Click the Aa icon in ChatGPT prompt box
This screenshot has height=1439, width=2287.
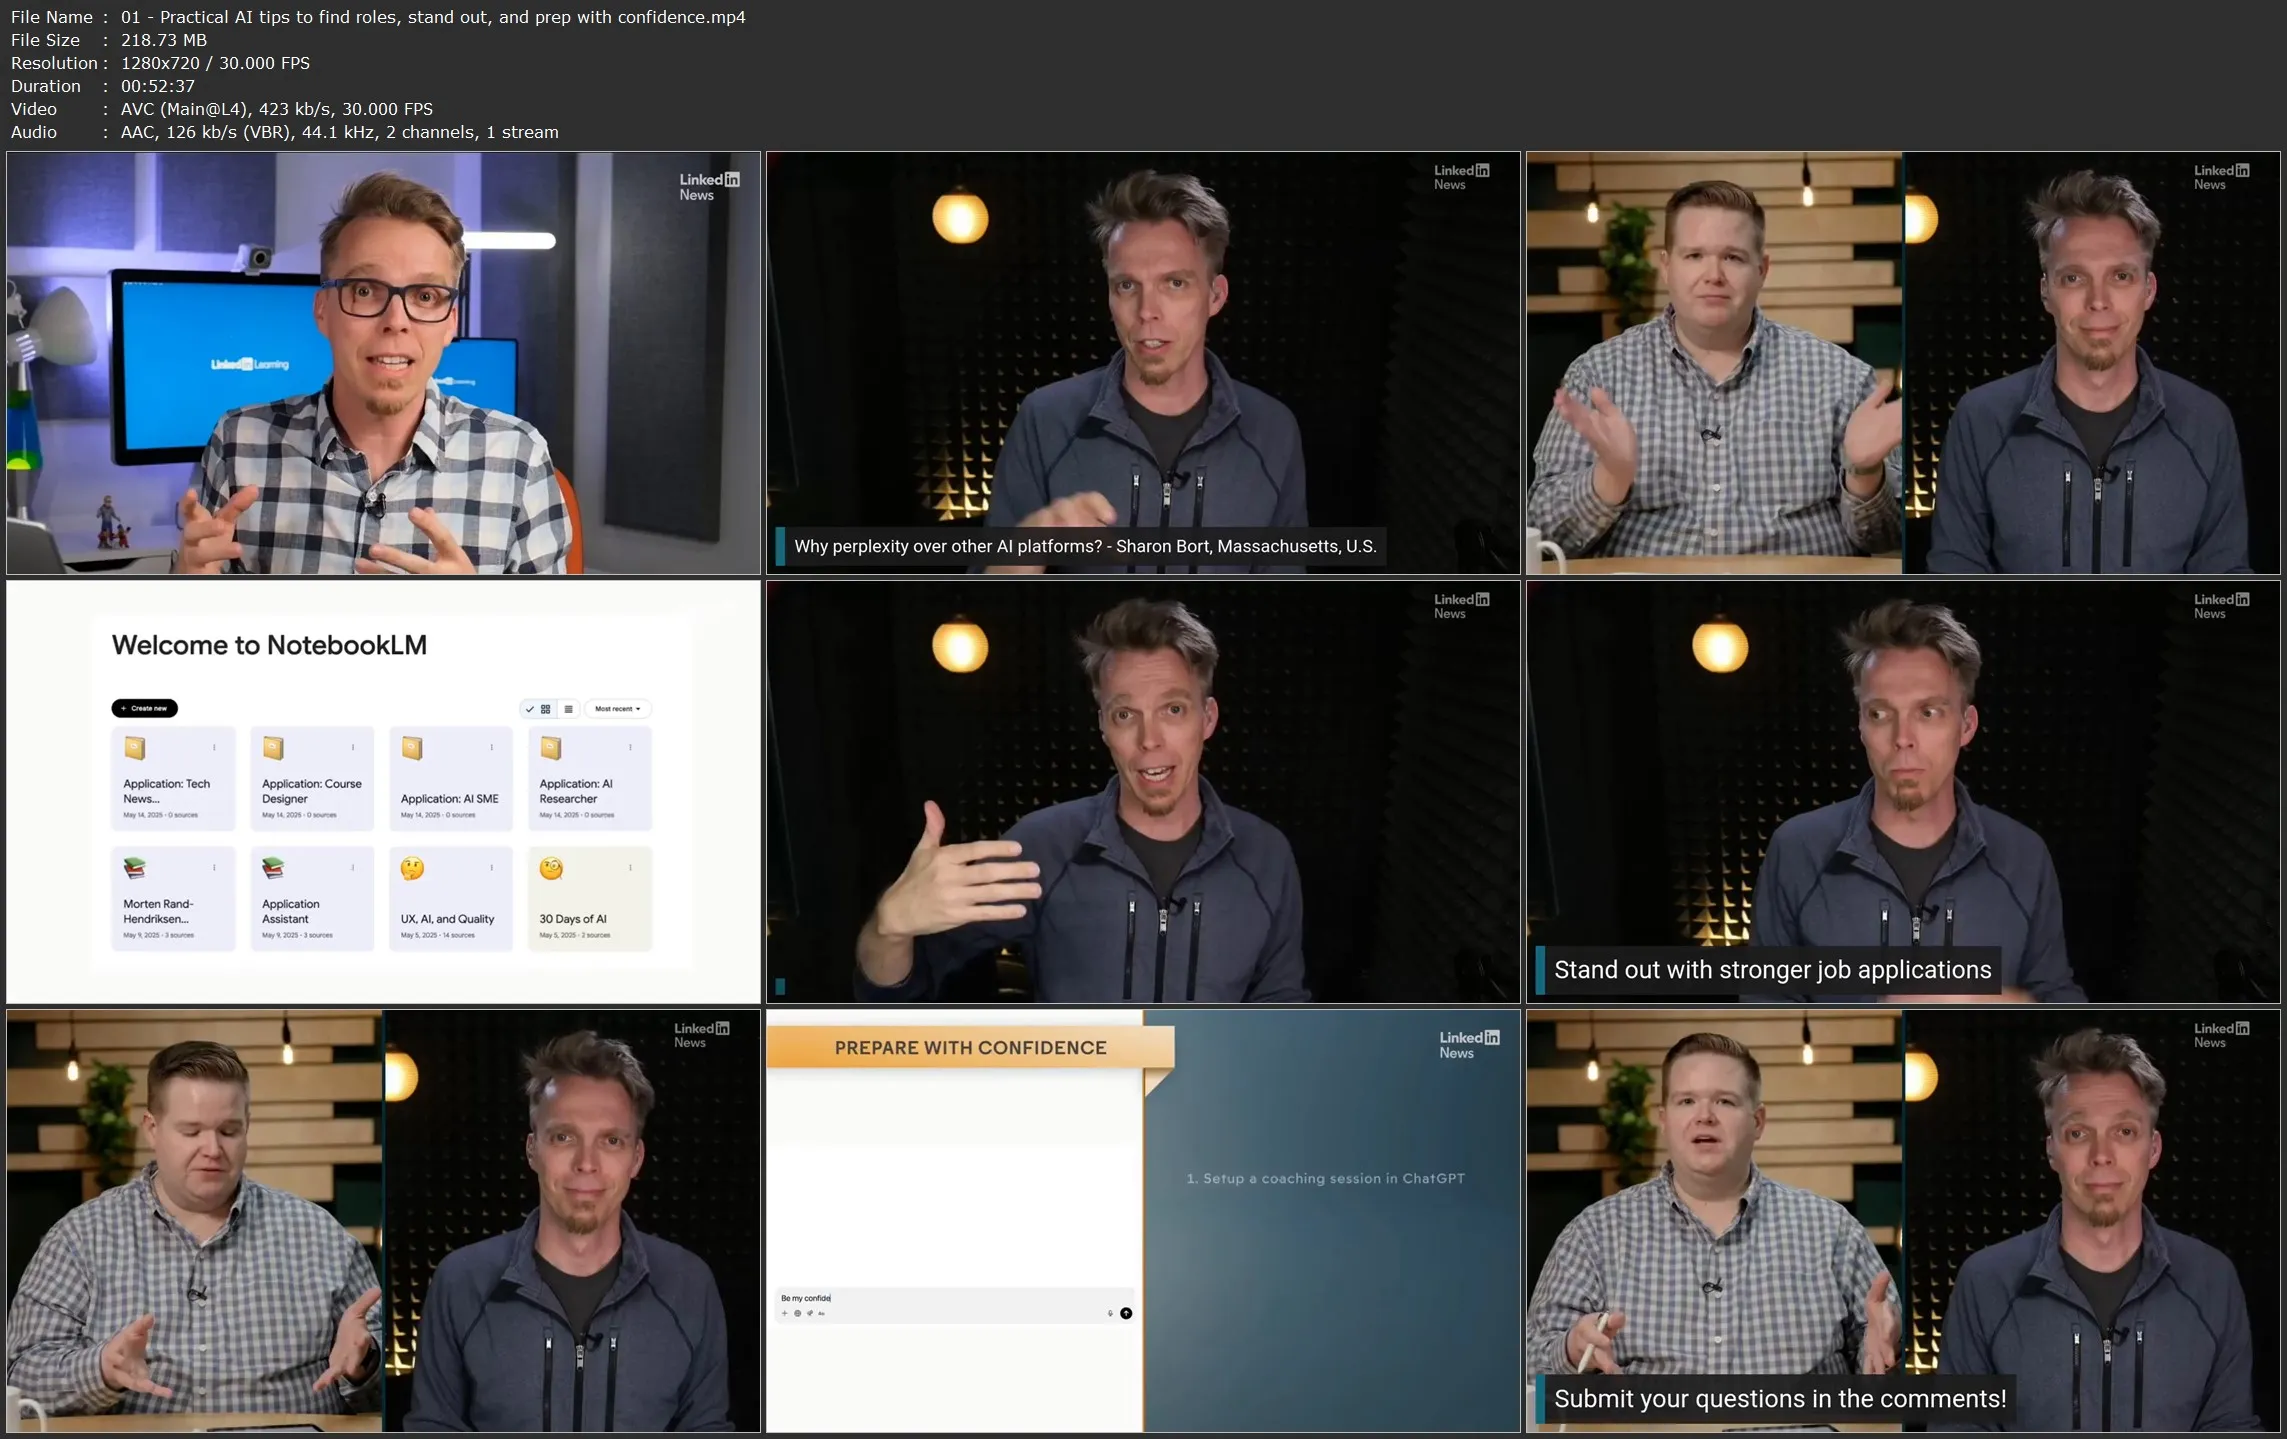[821, 1313]
